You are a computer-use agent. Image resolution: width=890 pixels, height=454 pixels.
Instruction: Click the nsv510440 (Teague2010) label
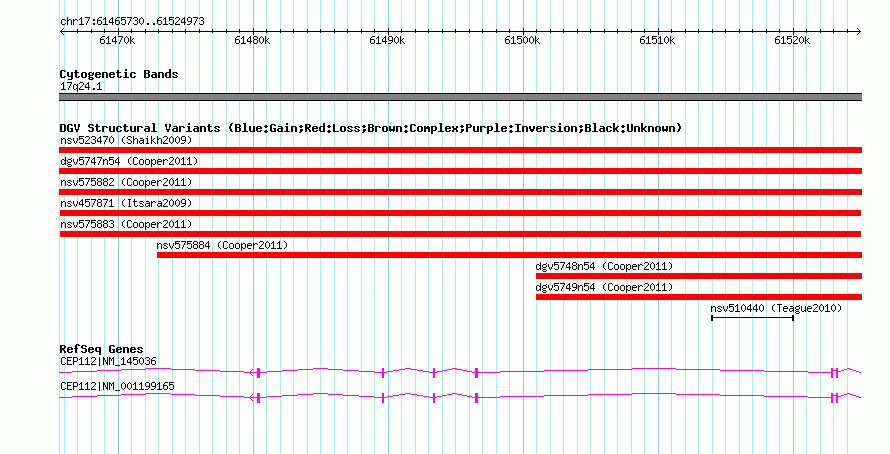(x=776, y=308)
